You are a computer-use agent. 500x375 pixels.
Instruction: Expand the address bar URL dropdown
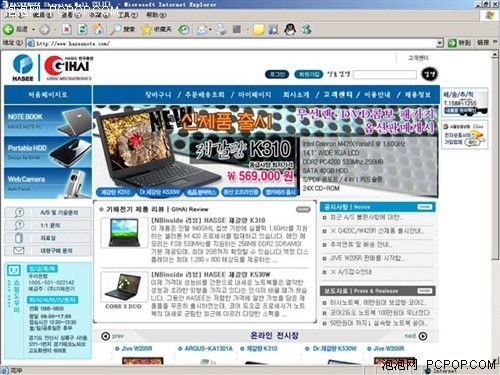[440, 43]
